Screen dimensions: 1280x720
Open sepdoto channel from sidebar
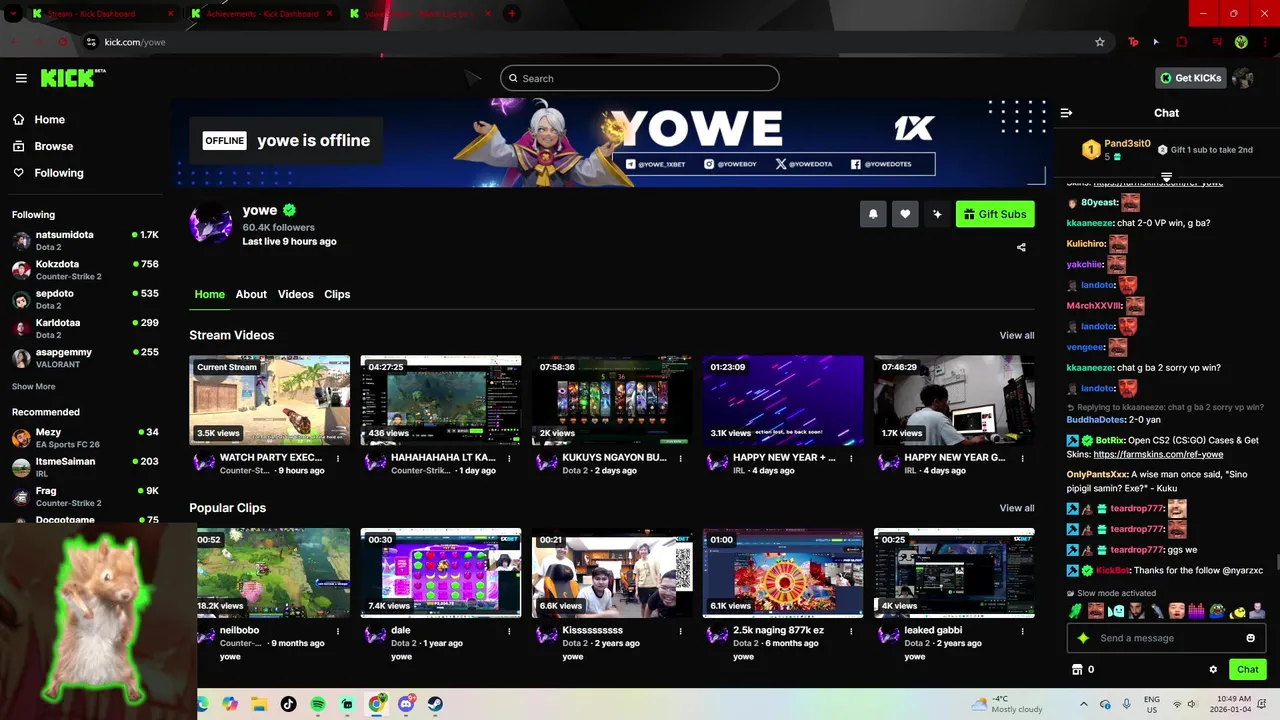[85, 299]
